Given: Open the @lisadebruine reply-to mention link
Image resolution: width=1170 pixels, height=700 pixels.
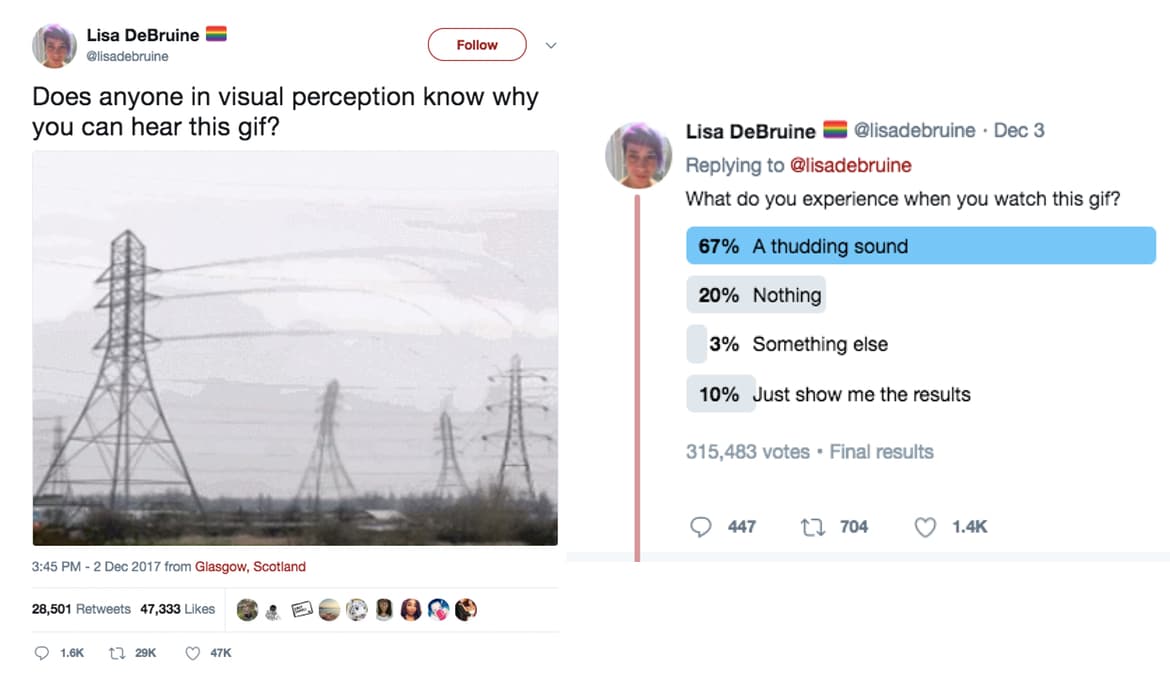Looking at the screenshot, I should 851,165.
